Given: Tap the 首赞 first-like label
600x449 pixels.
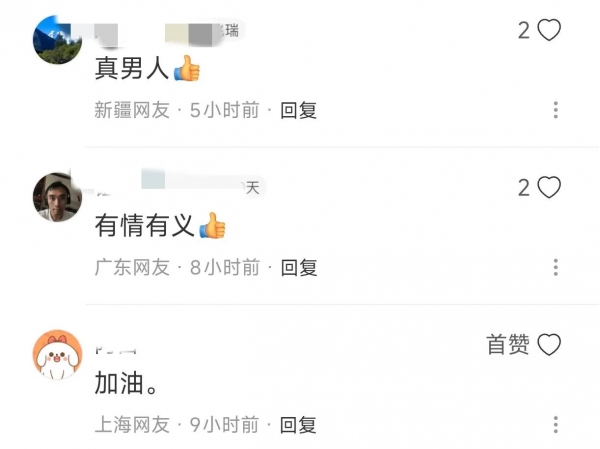Looking at the screenshot, I should 508,344.
